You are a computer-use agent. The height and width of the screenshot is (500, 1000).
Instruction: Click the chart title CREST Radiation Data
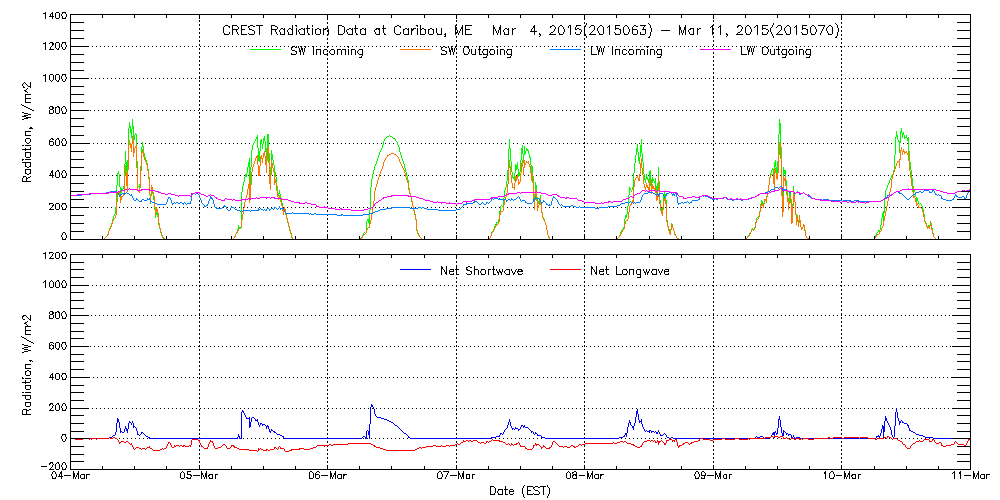coord(530,31)
